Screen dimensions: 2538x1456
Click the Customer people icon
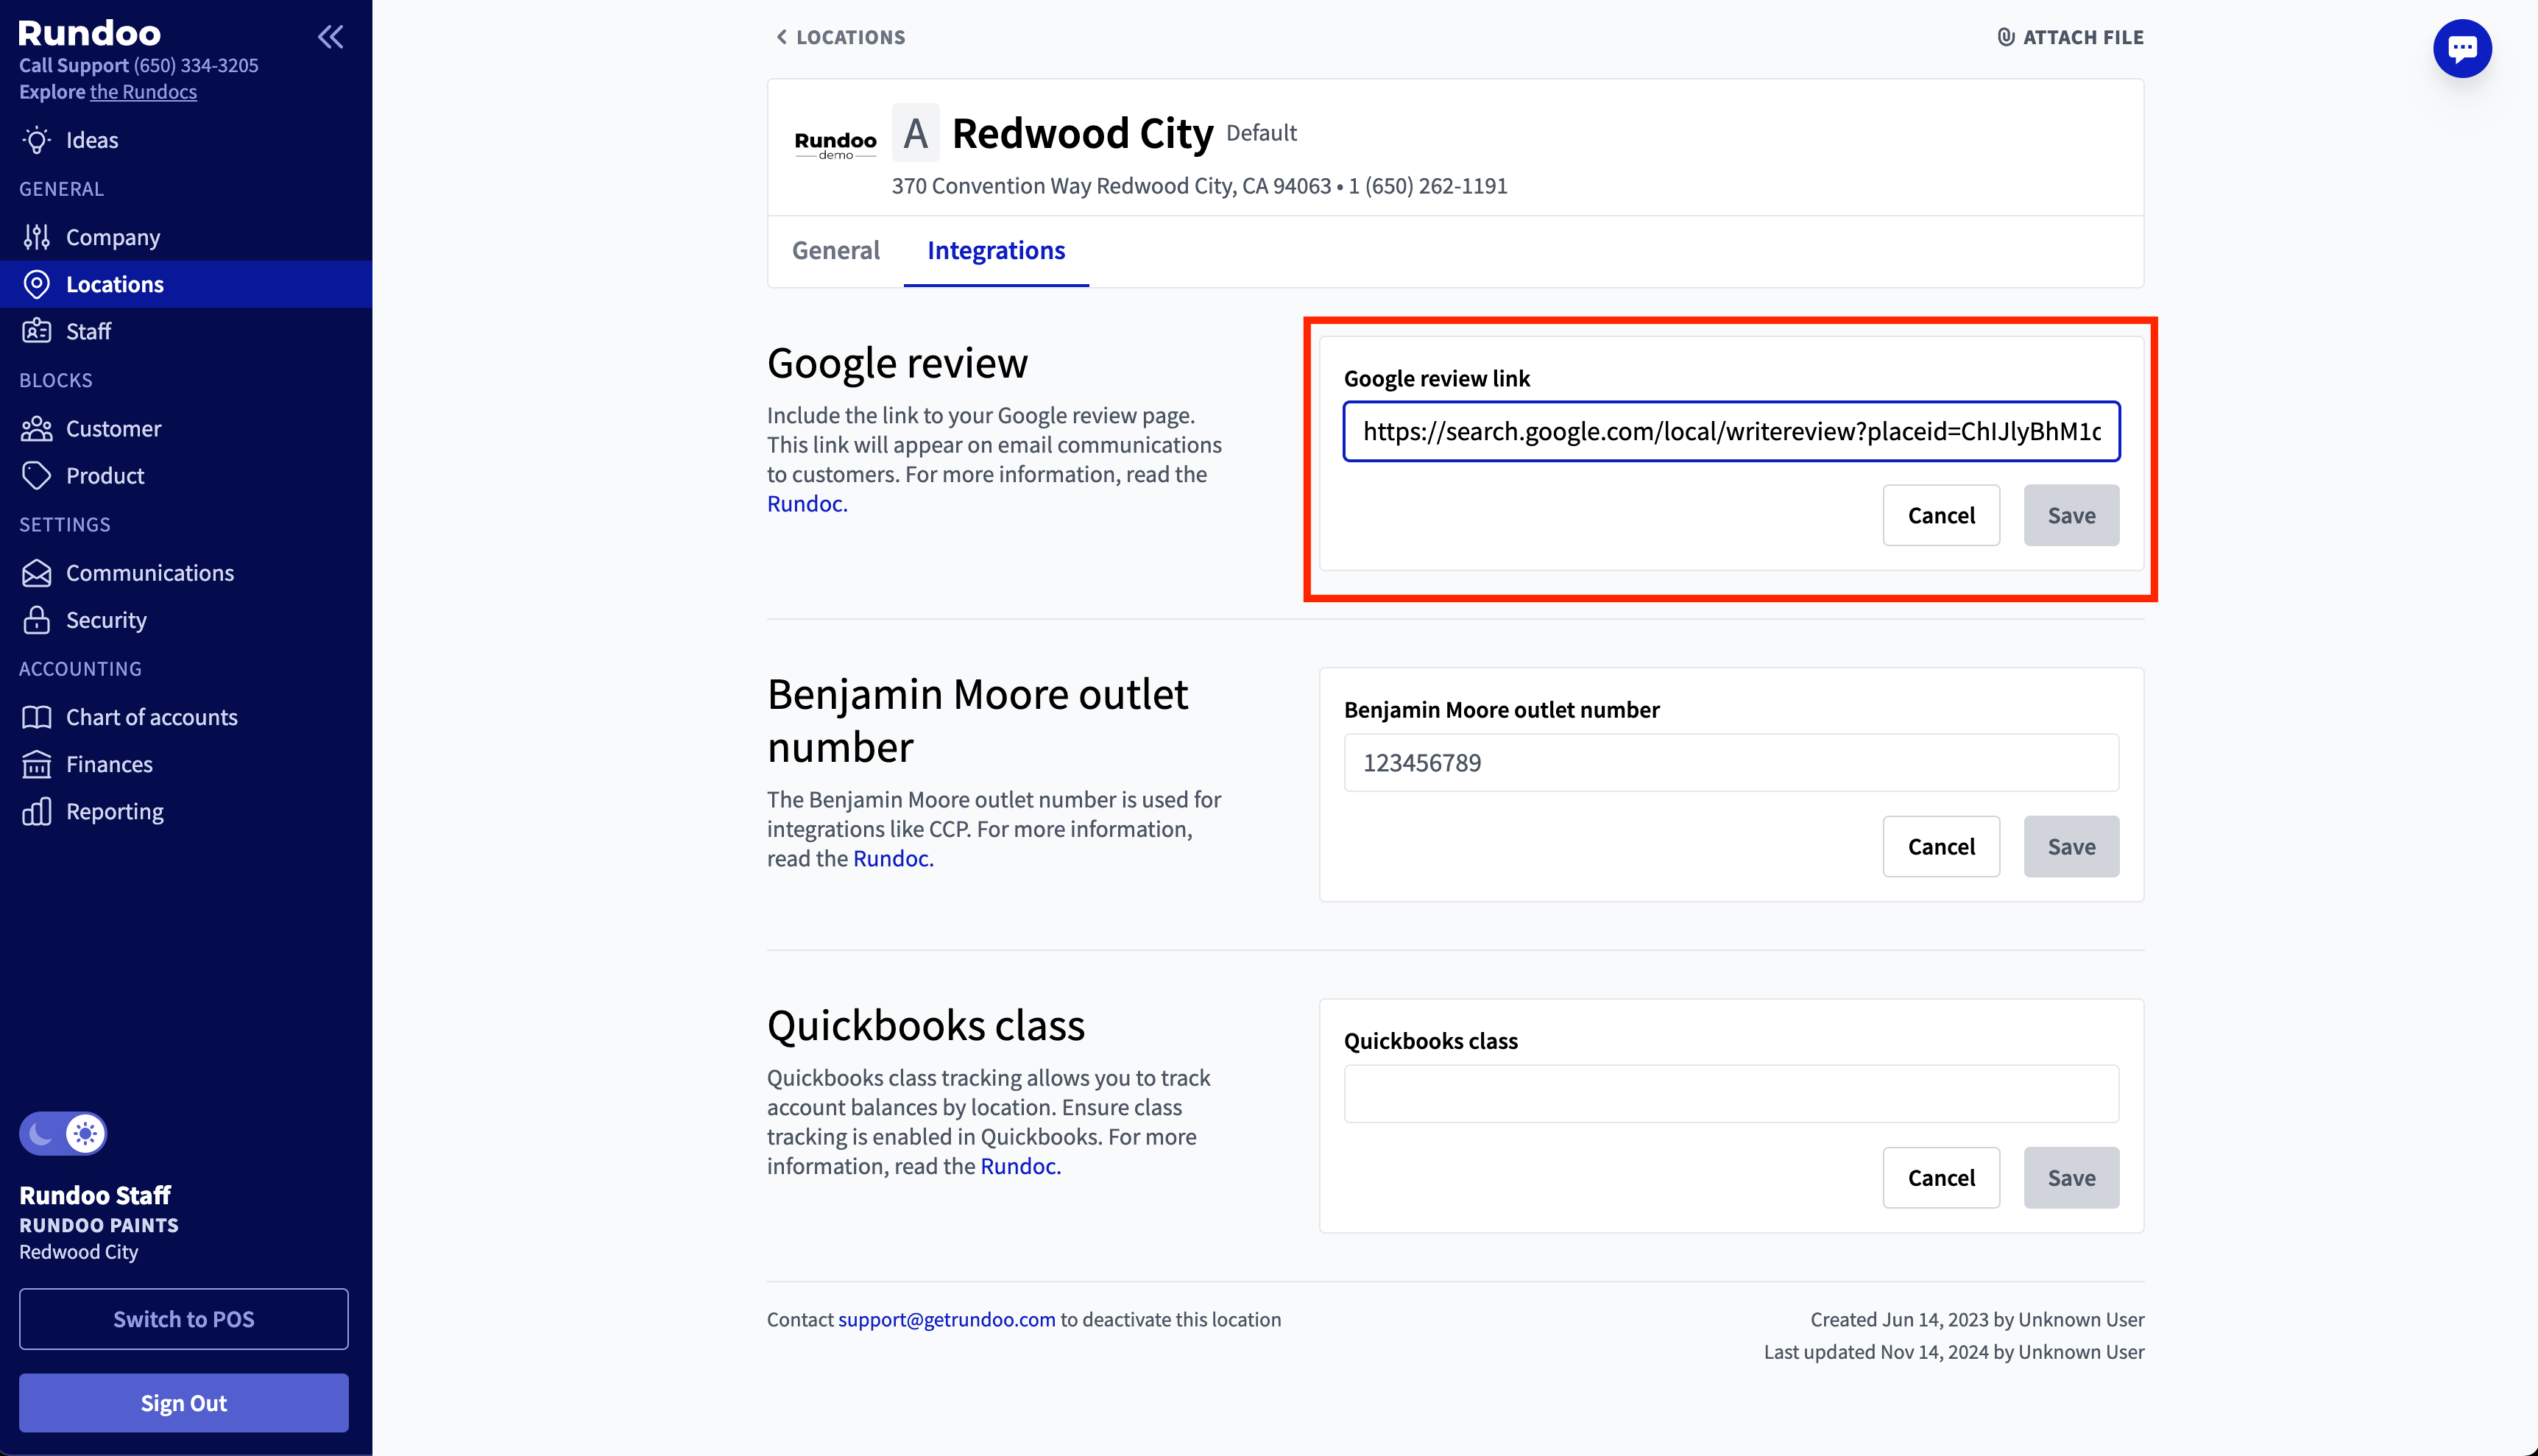click(37, 428)
